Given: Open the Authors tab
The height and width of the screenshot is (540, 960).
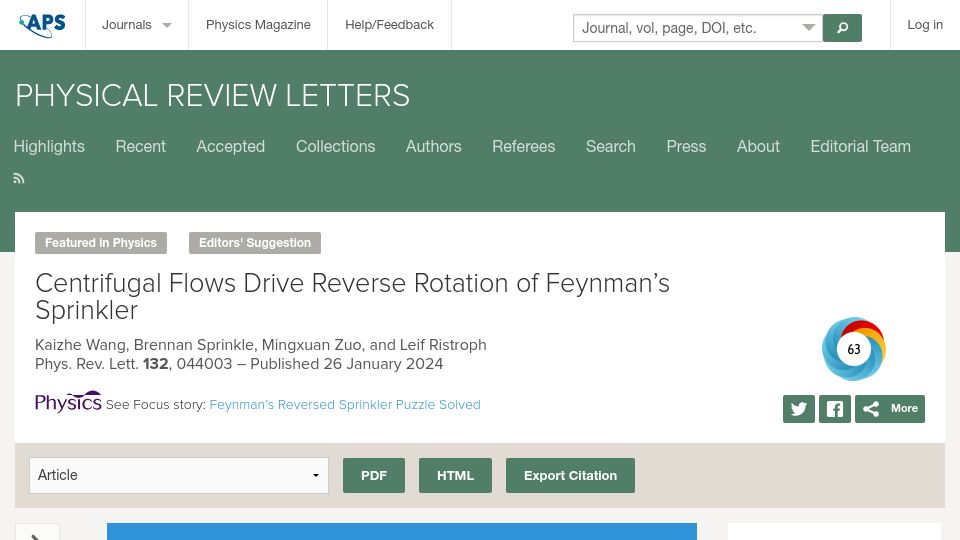Looking at the screenshot, I should pyautogui.click(x=433, y=146).
